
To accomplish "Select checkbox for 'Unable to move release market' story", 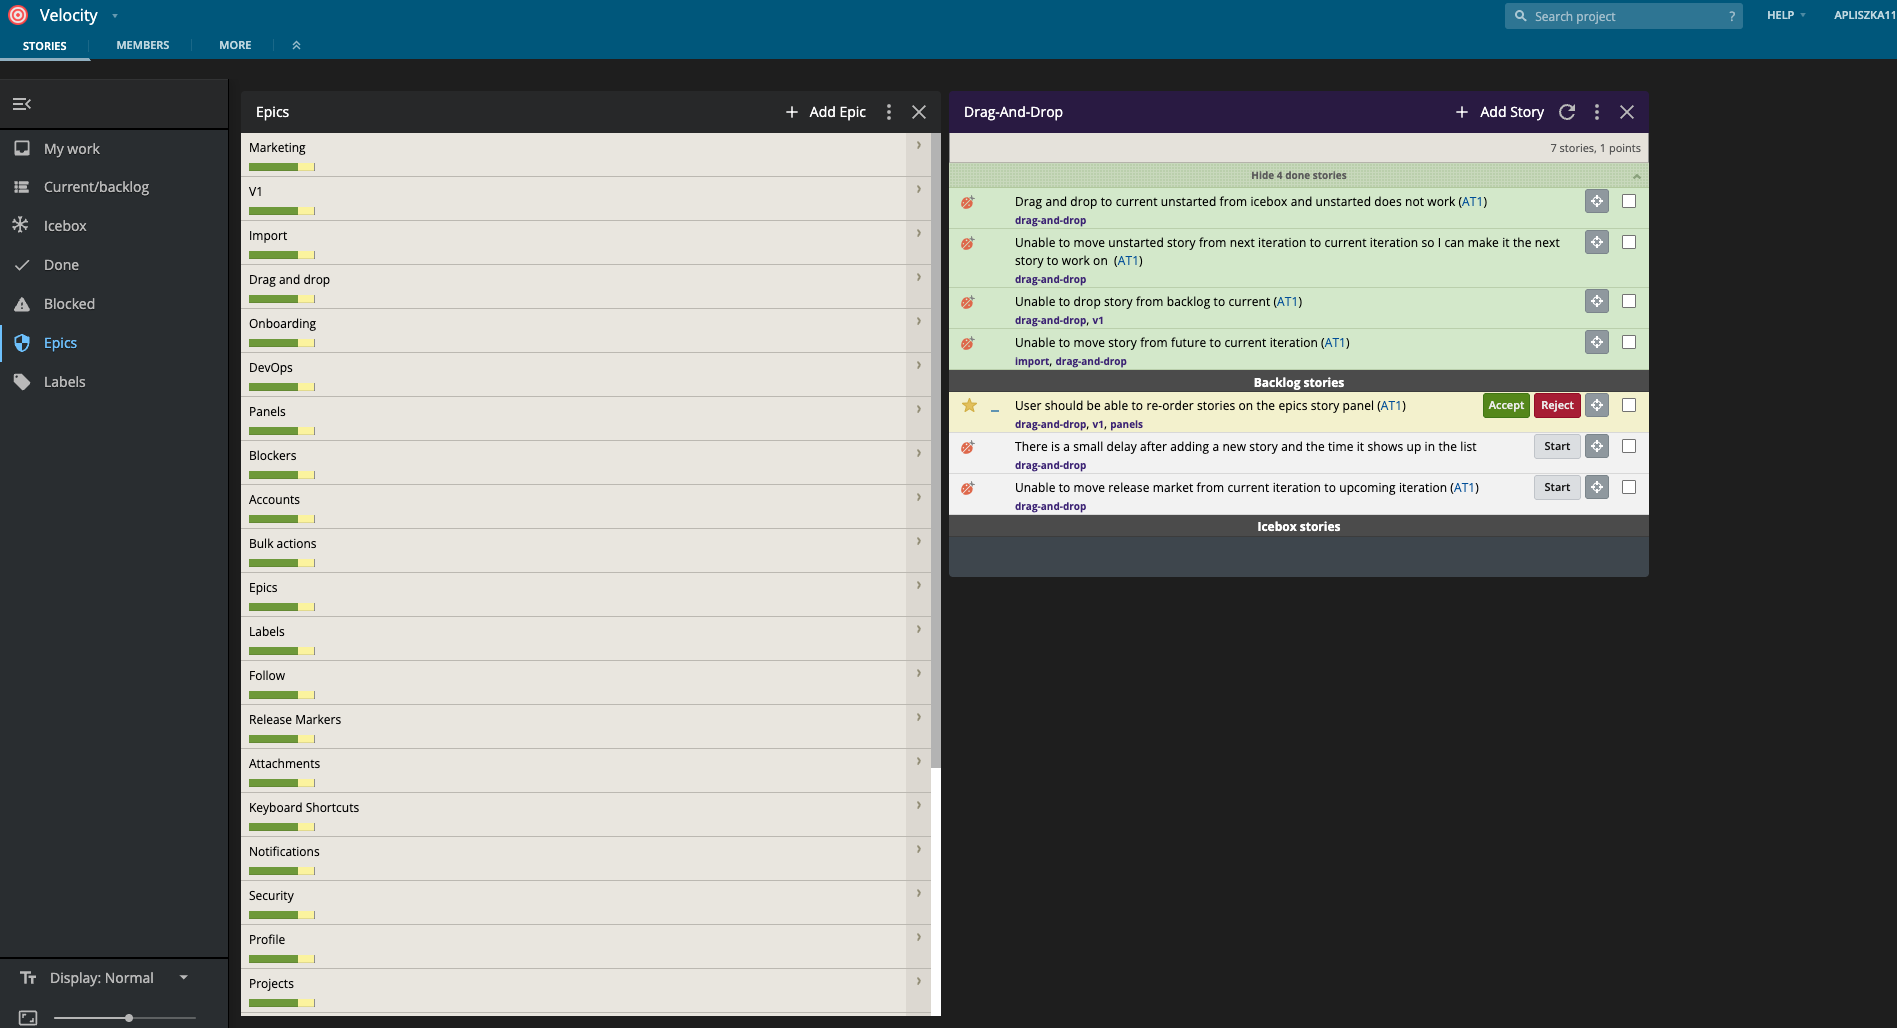I will [1629, 487].
